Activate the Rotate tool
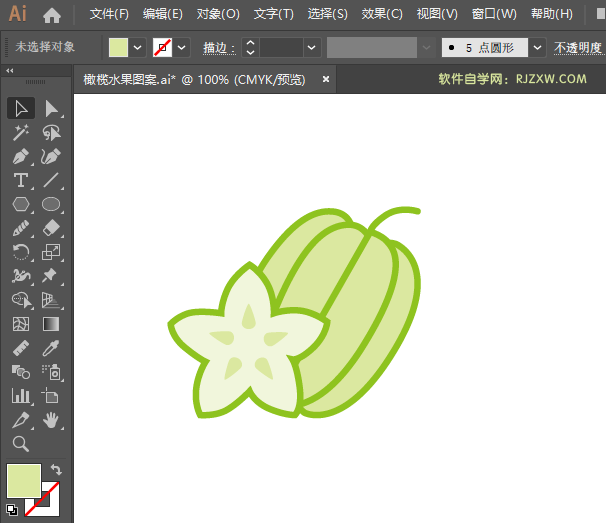606x523 pixels. pos(21,252)
